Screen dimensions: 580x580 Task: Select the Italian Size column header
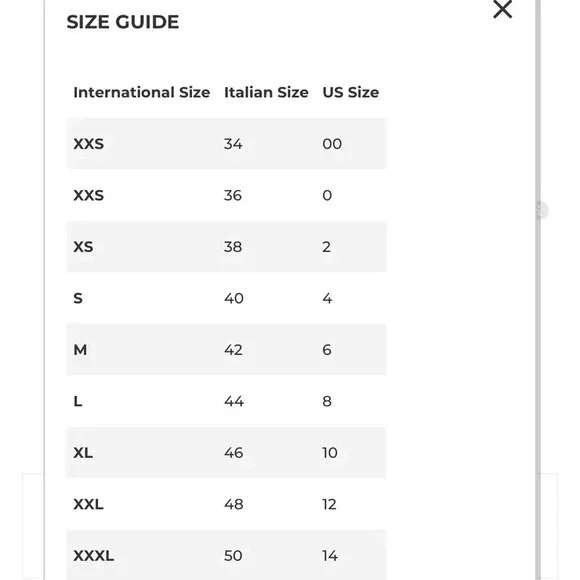[266, 92]
